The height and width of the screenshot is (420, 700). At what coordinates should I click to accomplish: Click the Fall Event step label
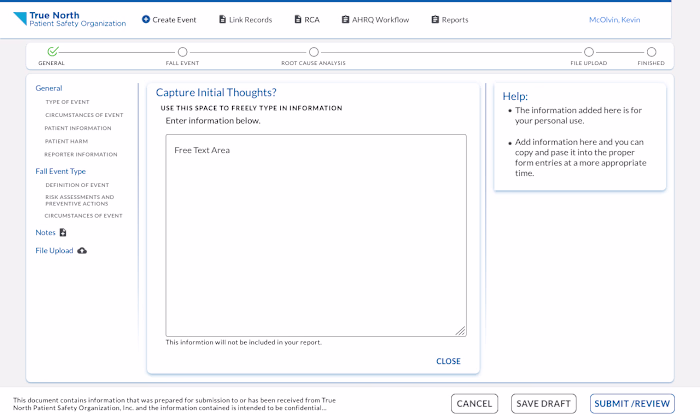click(182, 63)
